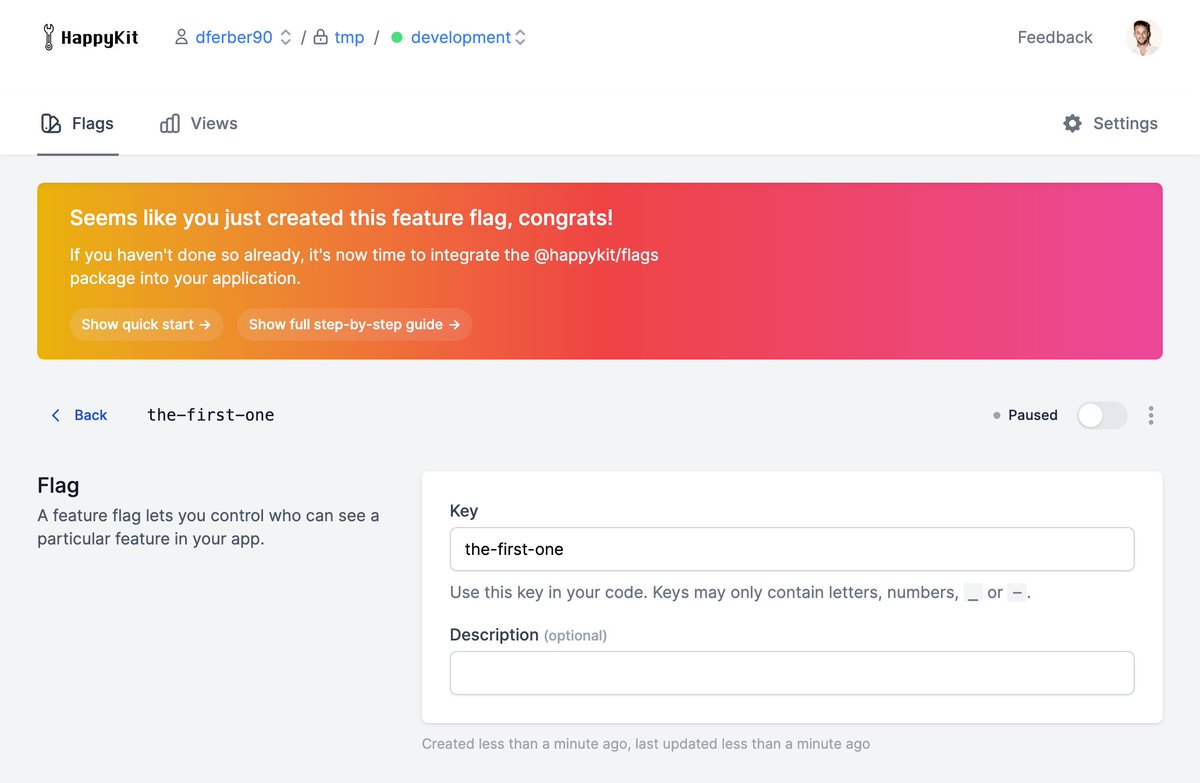
Task: Toggle the Paused flag switch on
Action: point(1102,415)
